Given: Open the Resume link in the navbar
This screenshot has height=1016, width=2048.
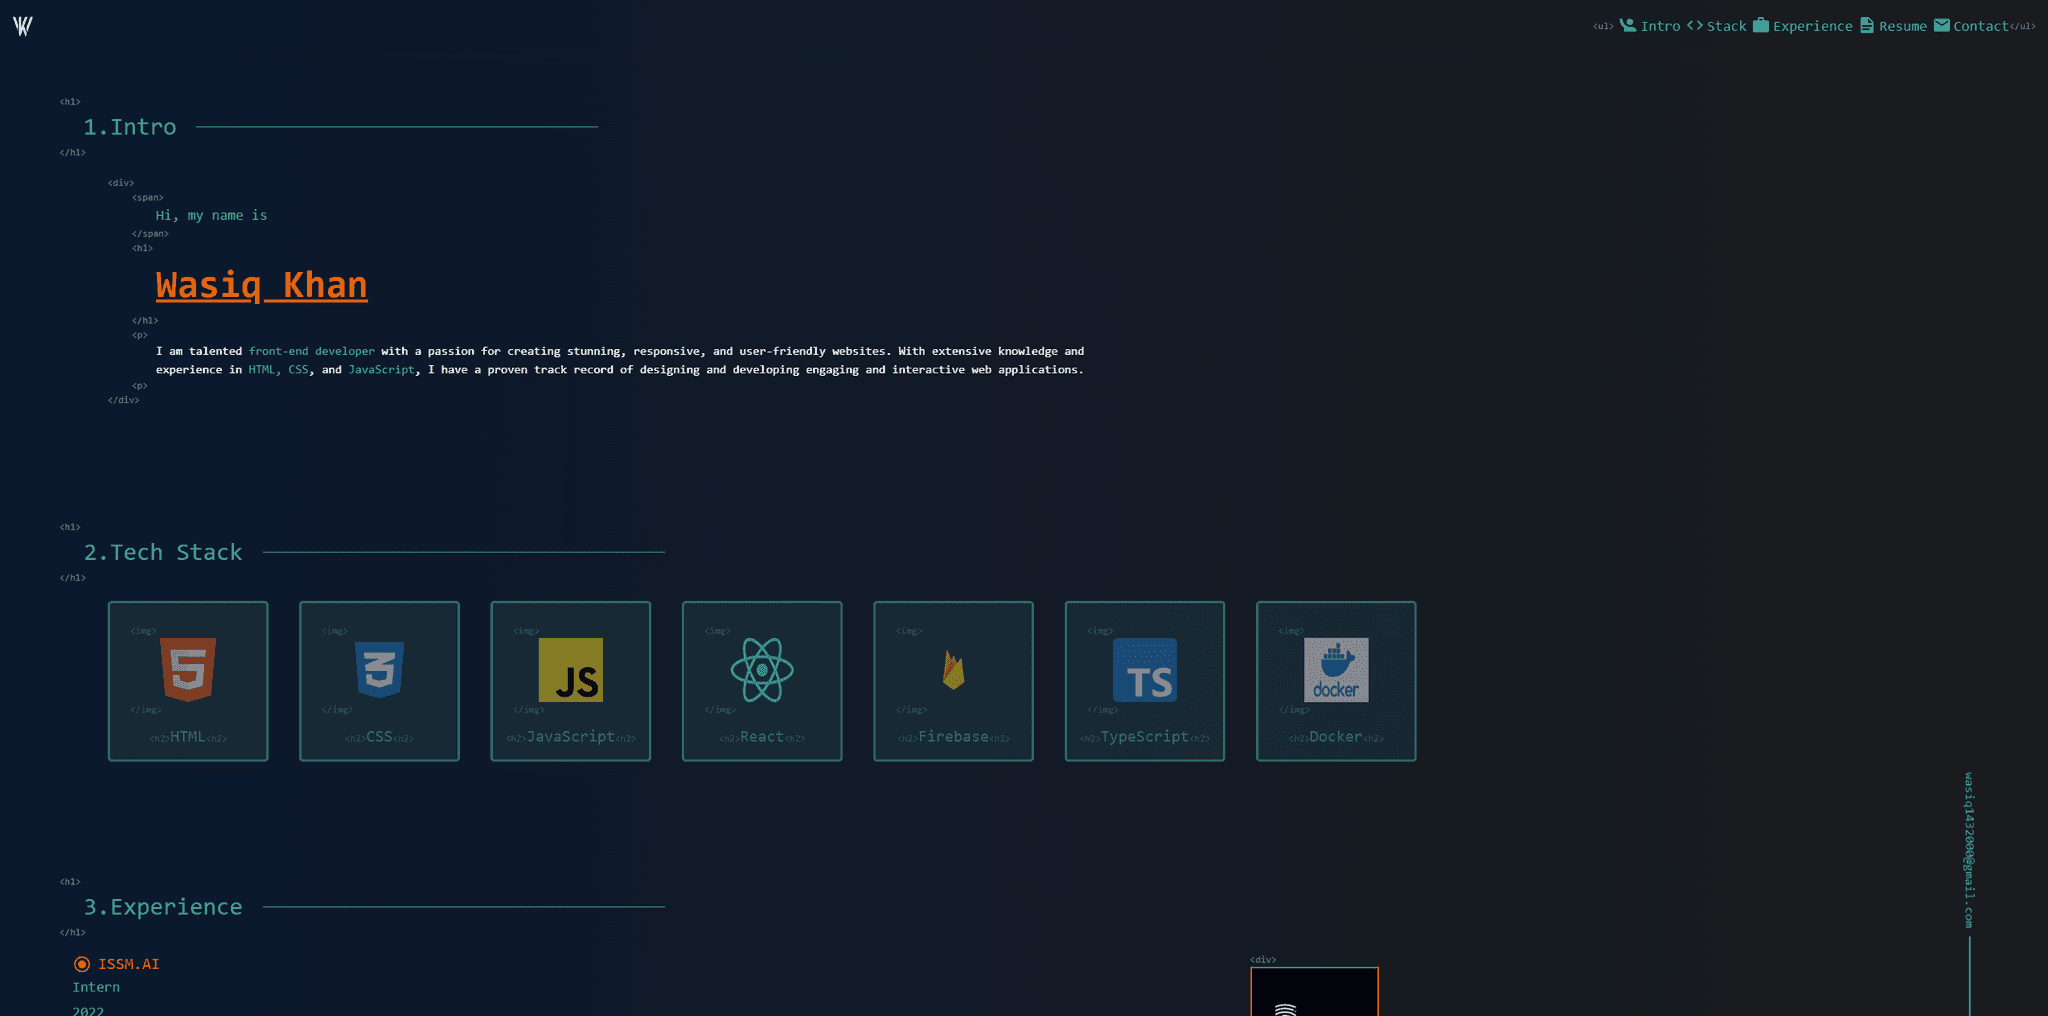Looking at the screenshot, I should (x=1901, y=24).
